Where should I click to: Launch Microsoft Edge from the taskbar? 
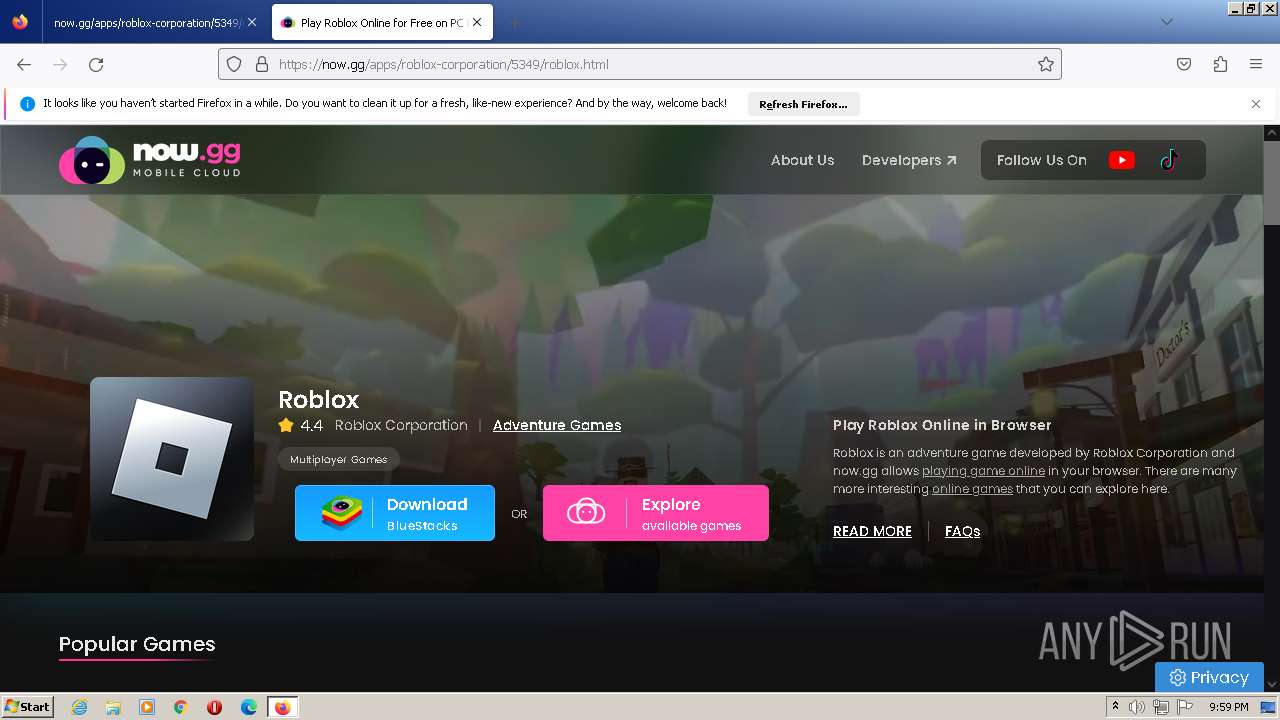(x=249, y=707)
